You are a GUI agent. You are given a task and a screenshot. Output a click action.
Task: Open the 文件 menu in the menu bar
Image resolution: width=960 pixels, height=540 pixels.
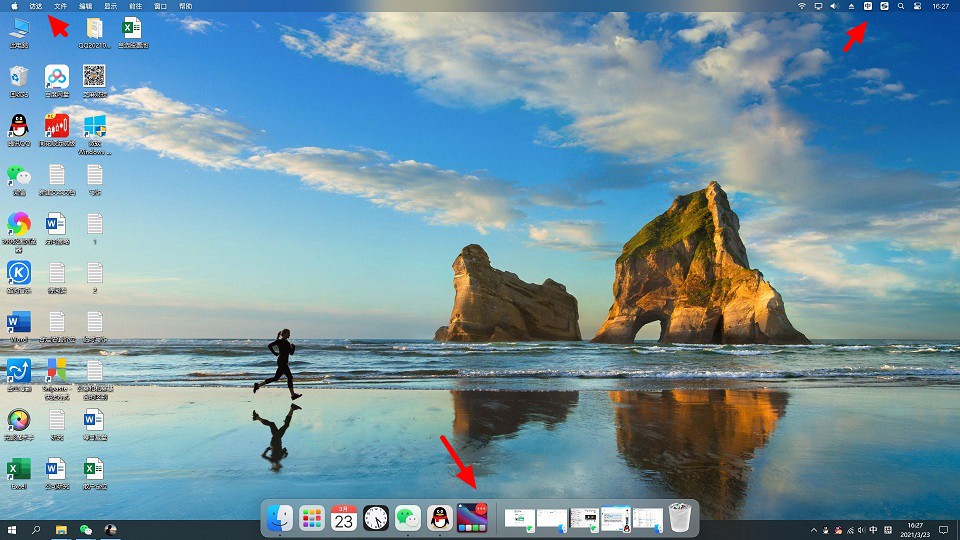click(x=61, y=6)
